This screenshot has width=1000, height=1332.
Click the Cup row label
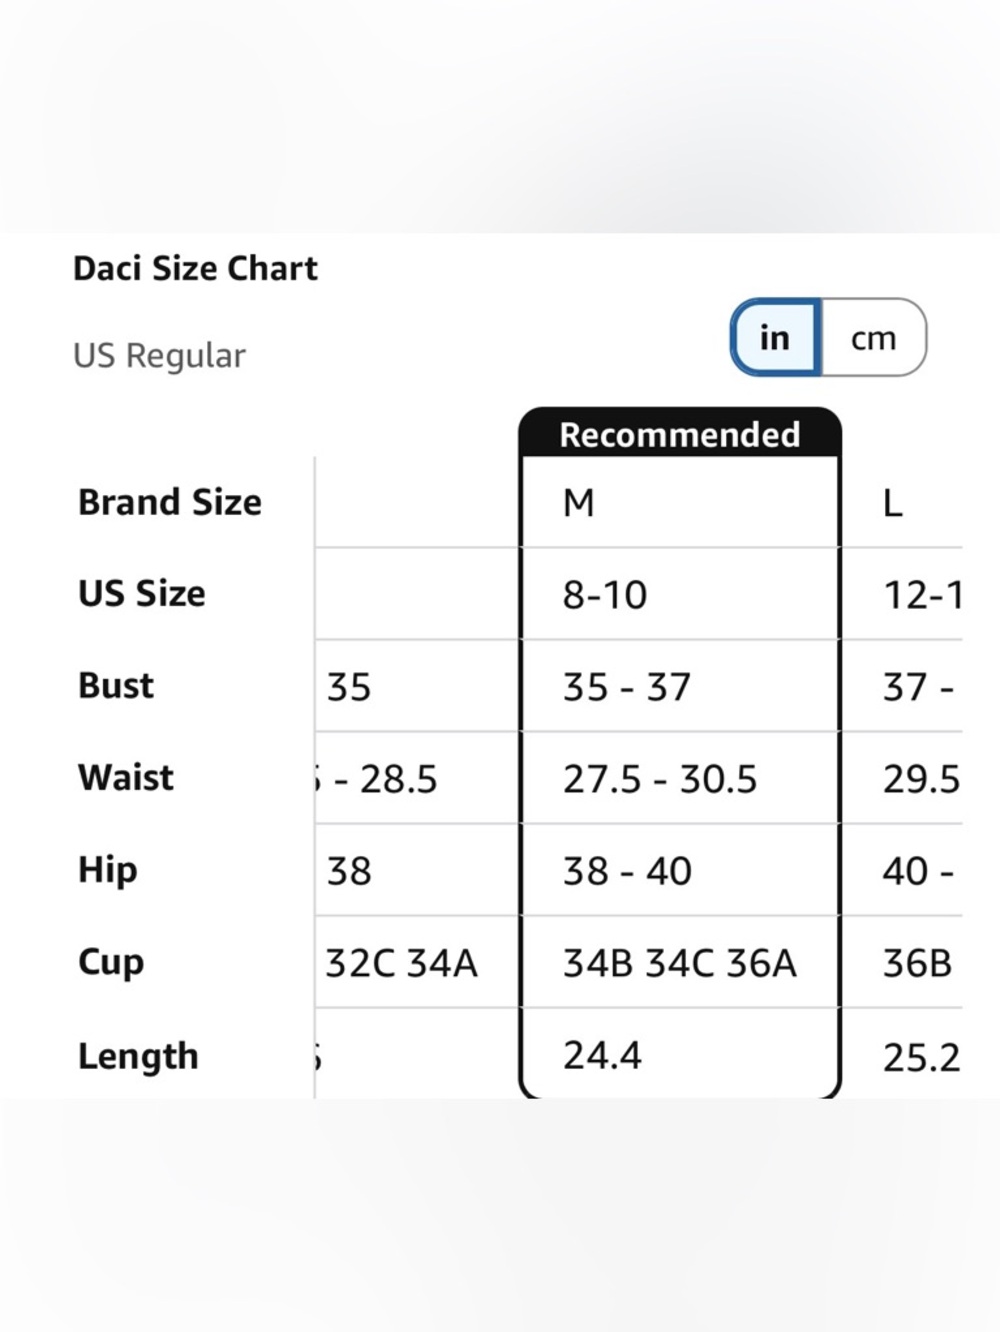[111, 963]
